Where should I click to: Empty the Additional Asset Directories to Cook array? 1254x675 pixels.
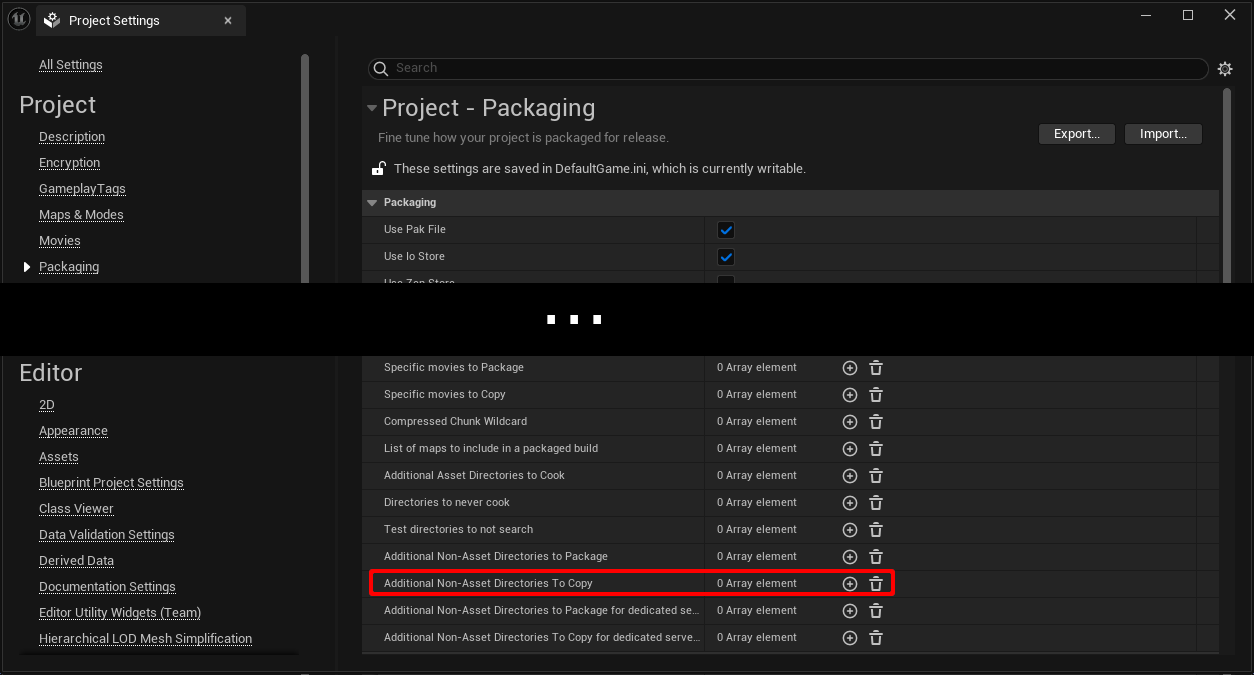coord(876,476)
